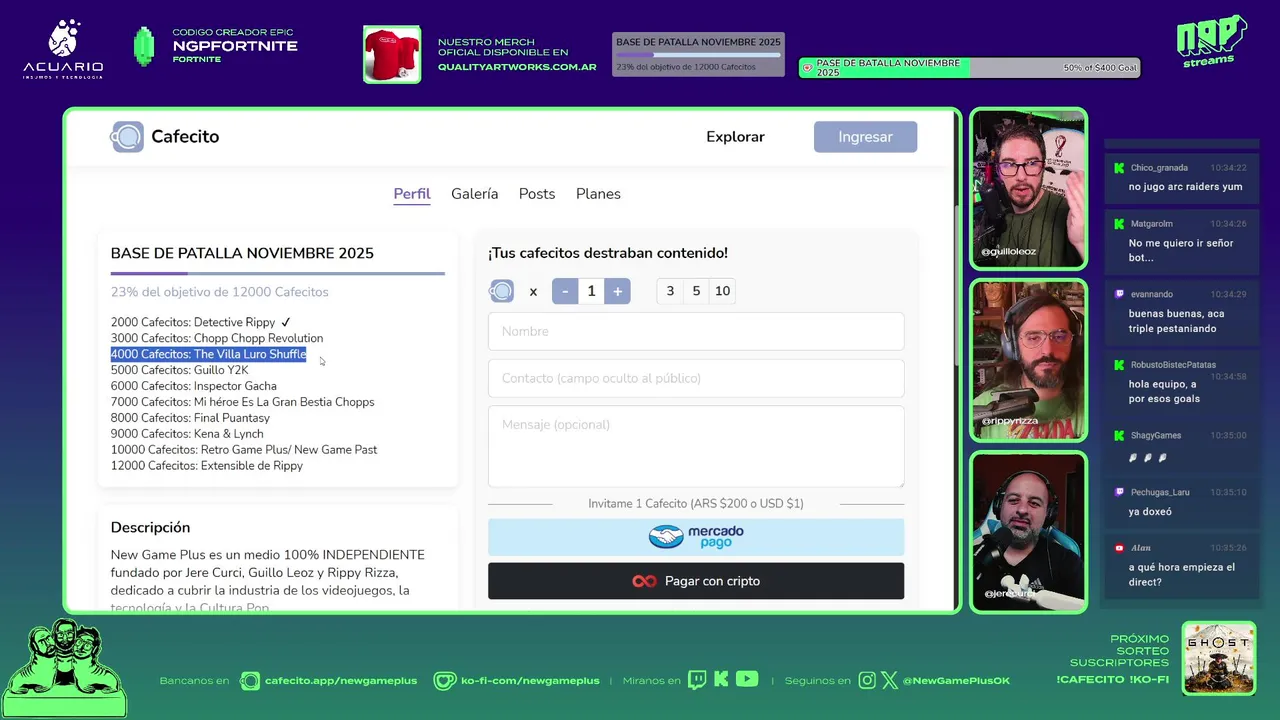
Task: Click the Pagar con cripto button
Action: point(696,581)
